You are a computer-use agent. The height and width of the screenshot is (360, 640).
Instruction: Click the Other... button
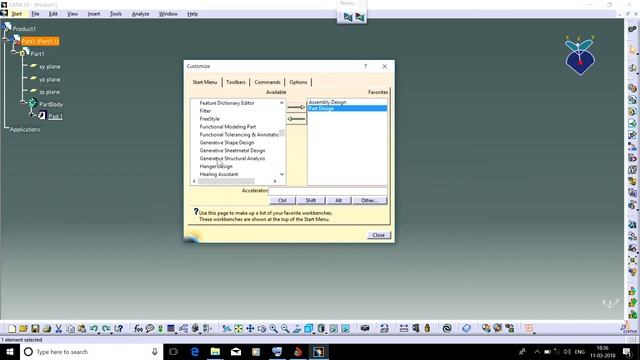click(369, 200)
